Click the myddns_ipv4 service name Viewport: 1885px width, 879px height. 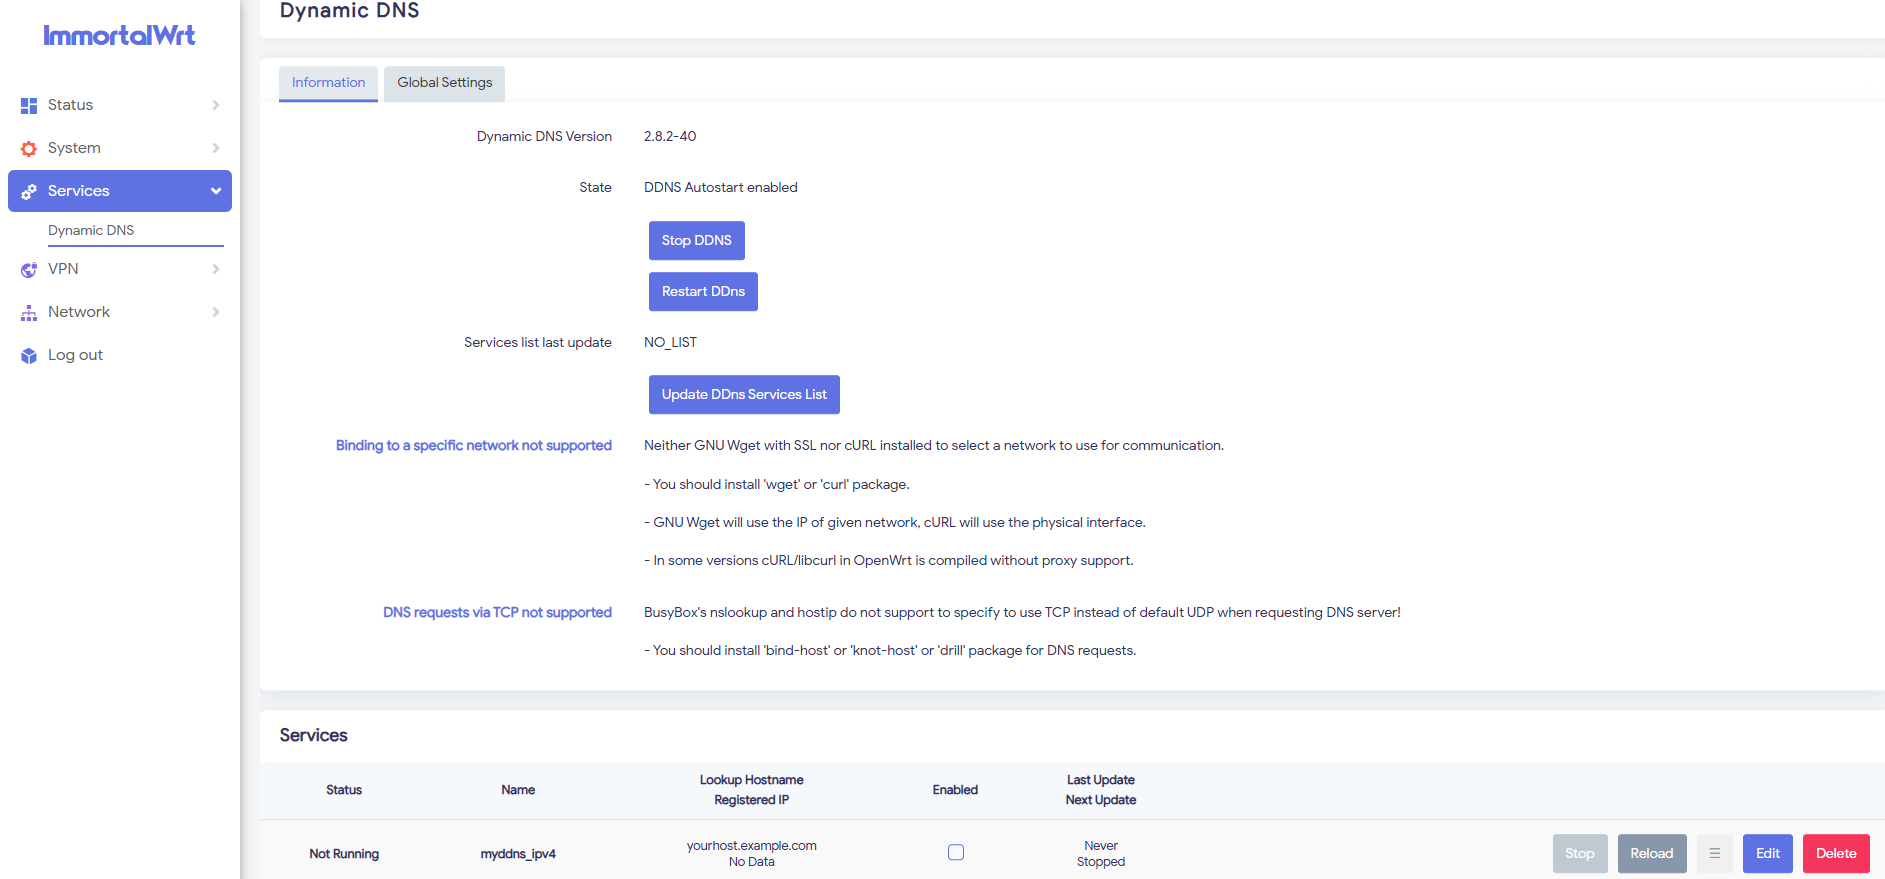[x=518, y=853]
